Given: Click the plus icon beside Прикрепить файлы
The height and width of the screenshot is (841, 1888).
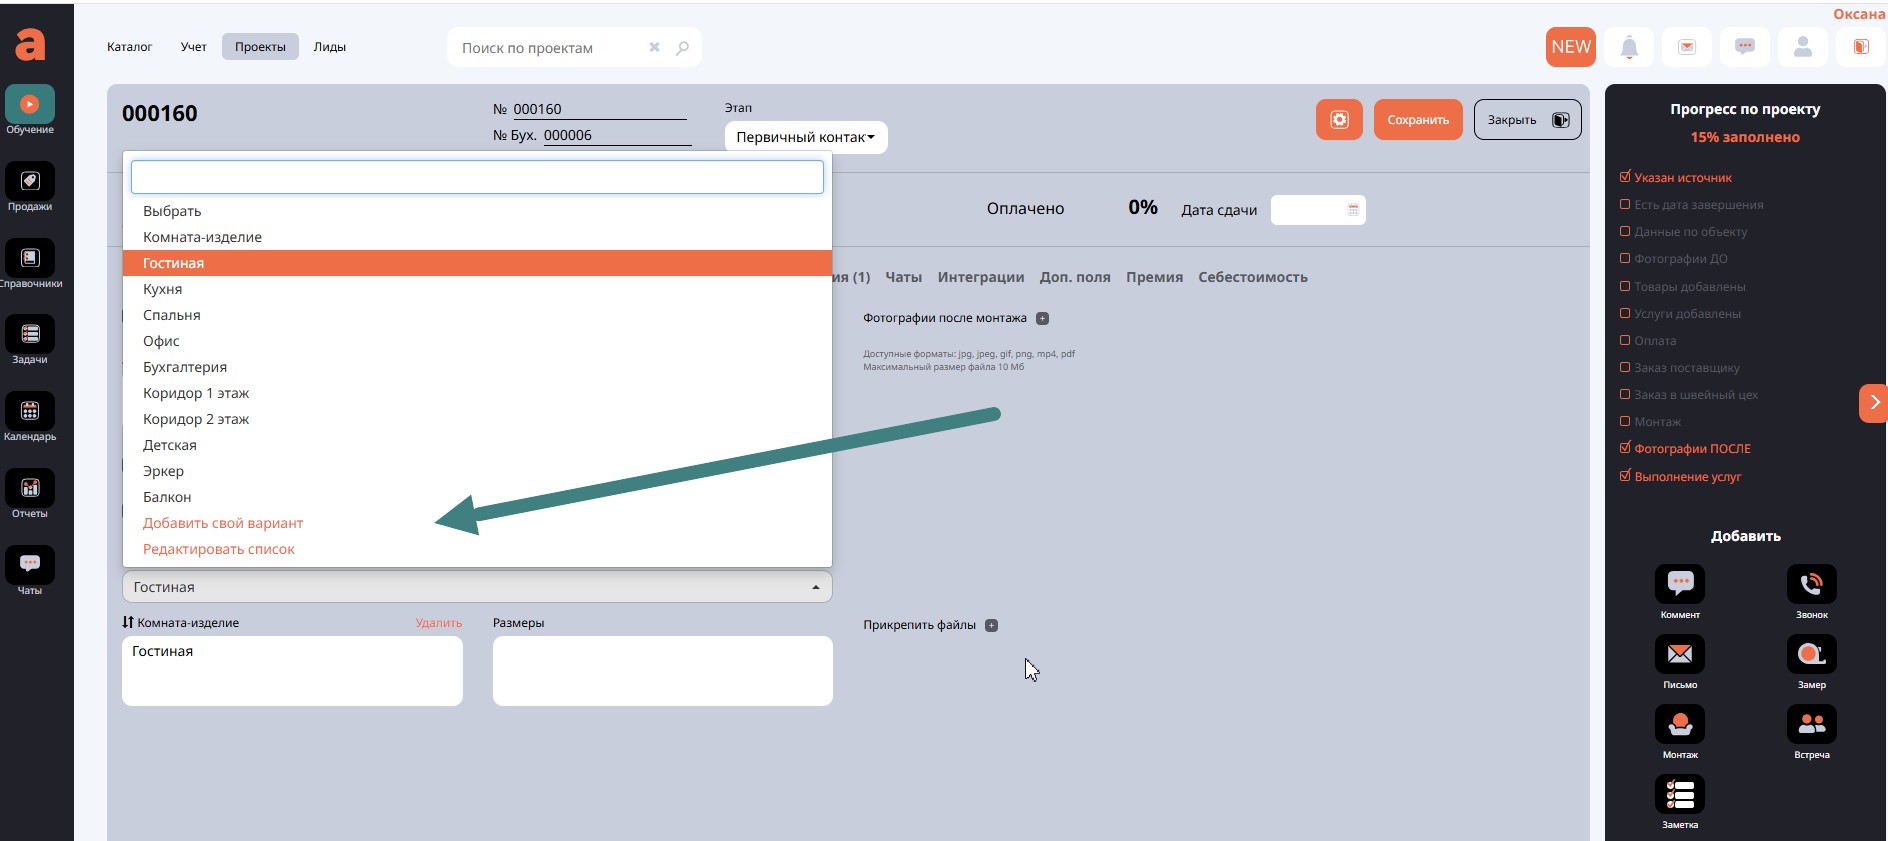Looking at the screenshot, I should tap(991, 626).
